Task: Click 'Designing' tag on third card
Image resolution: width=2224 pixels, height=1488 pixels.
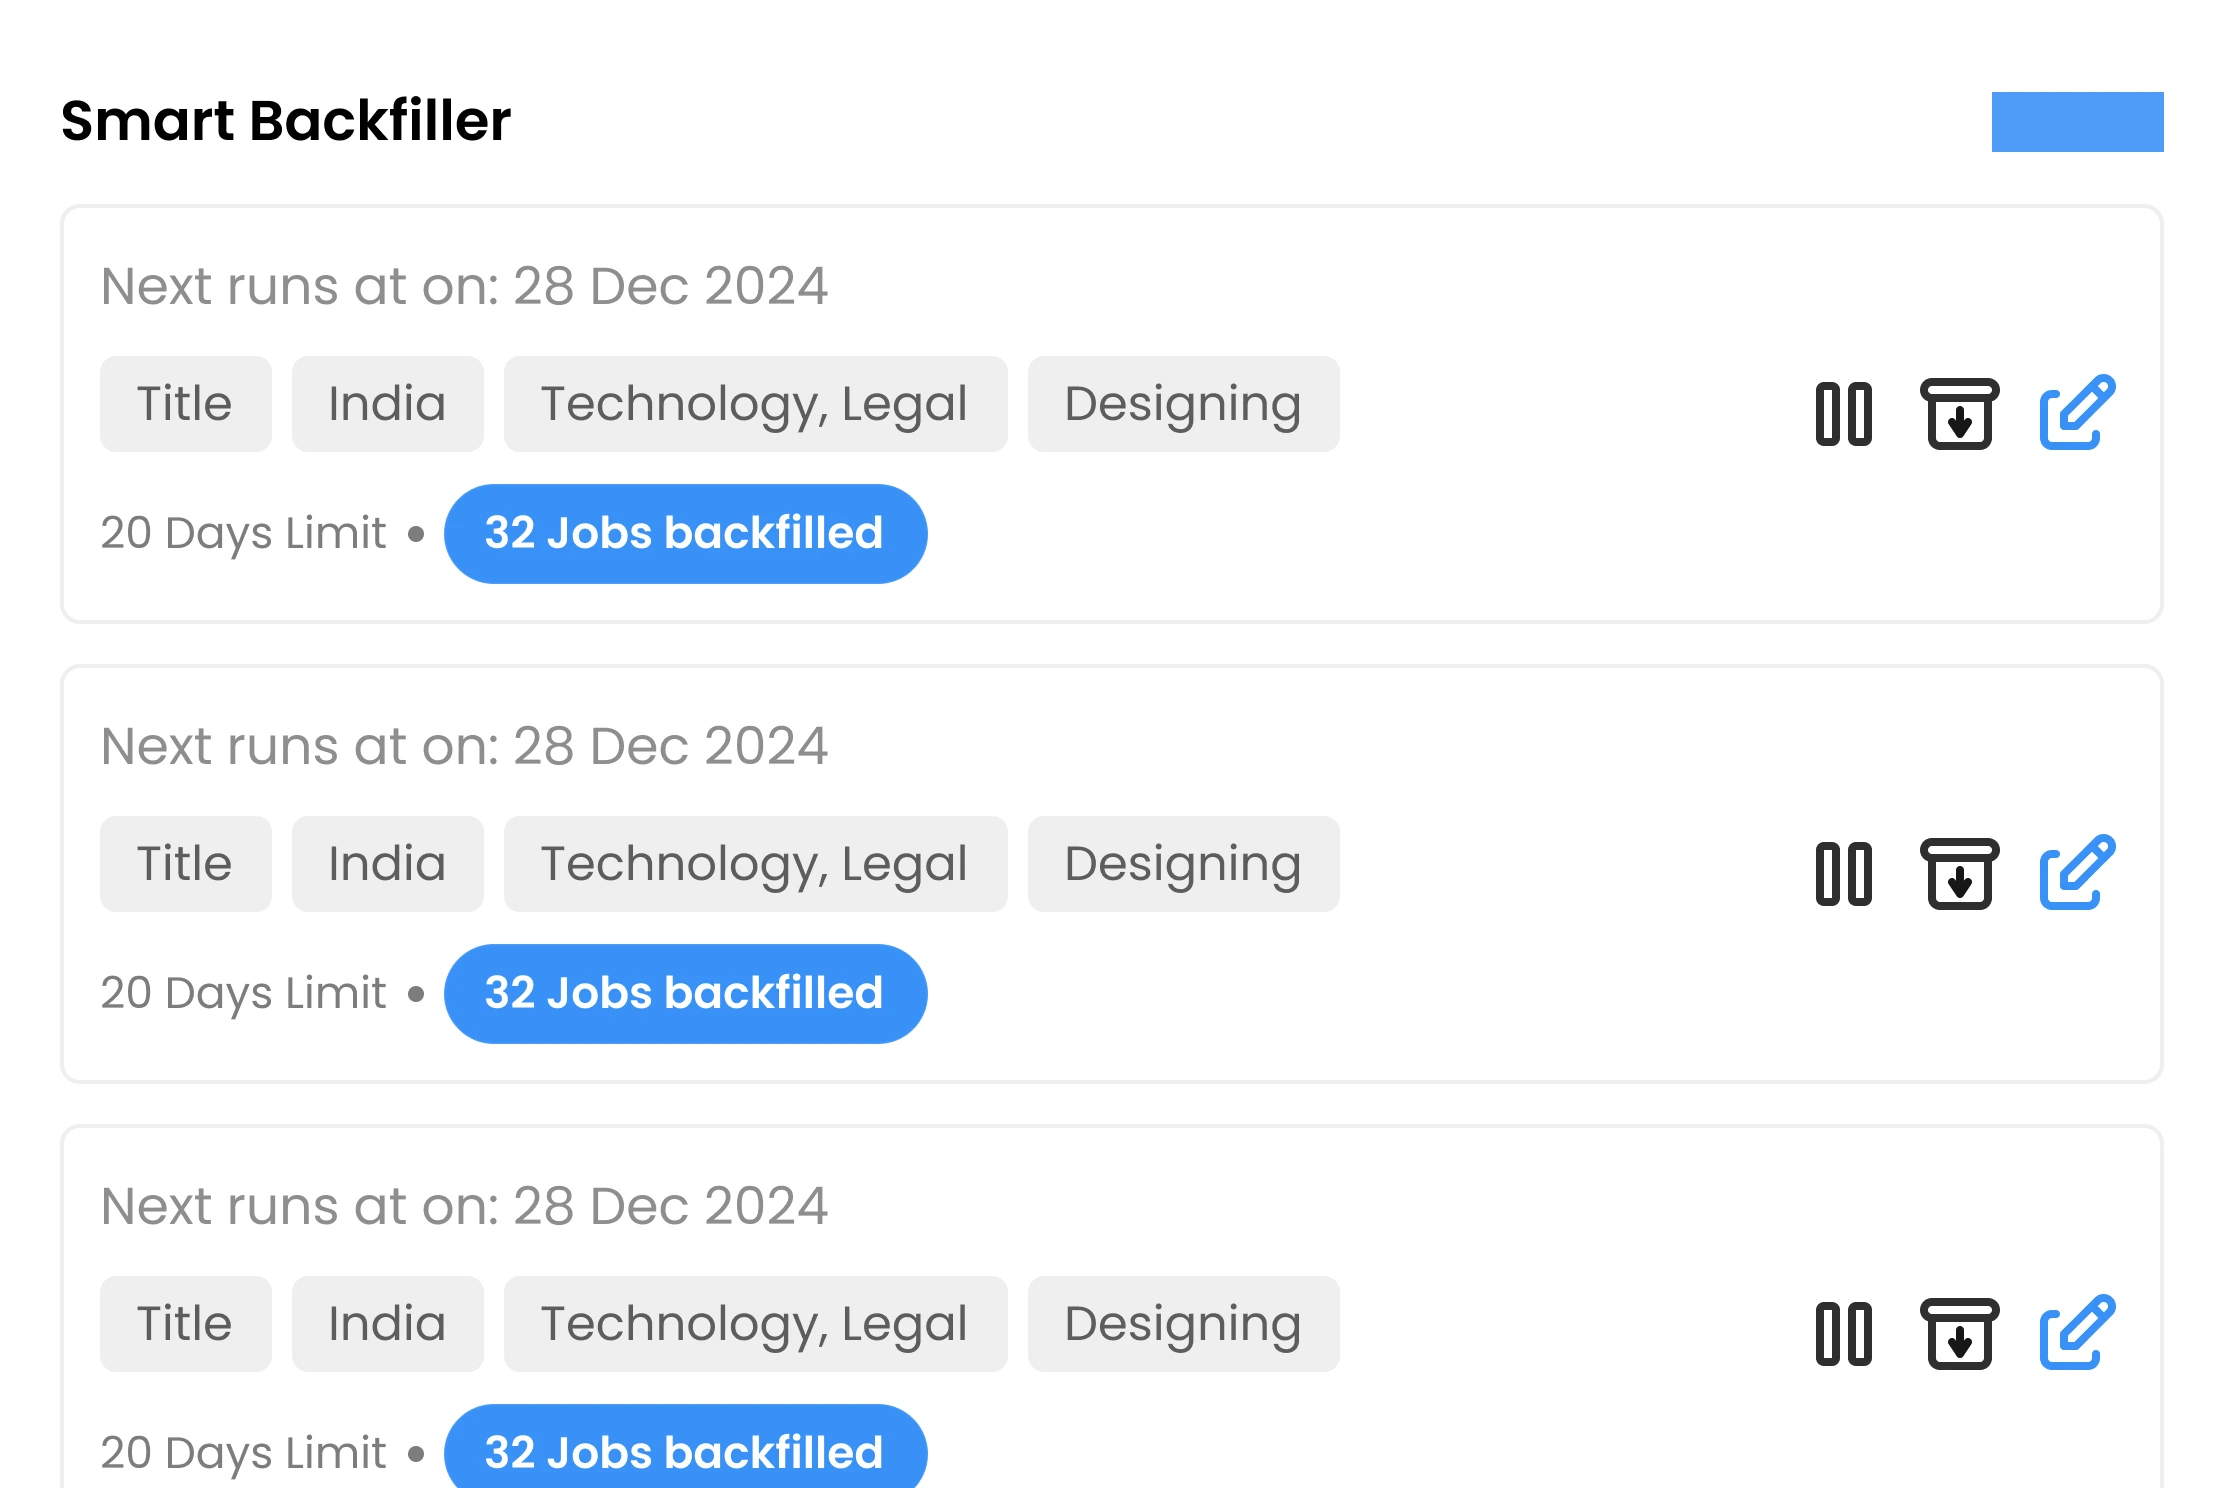Action: (x=1181, y=1324)
